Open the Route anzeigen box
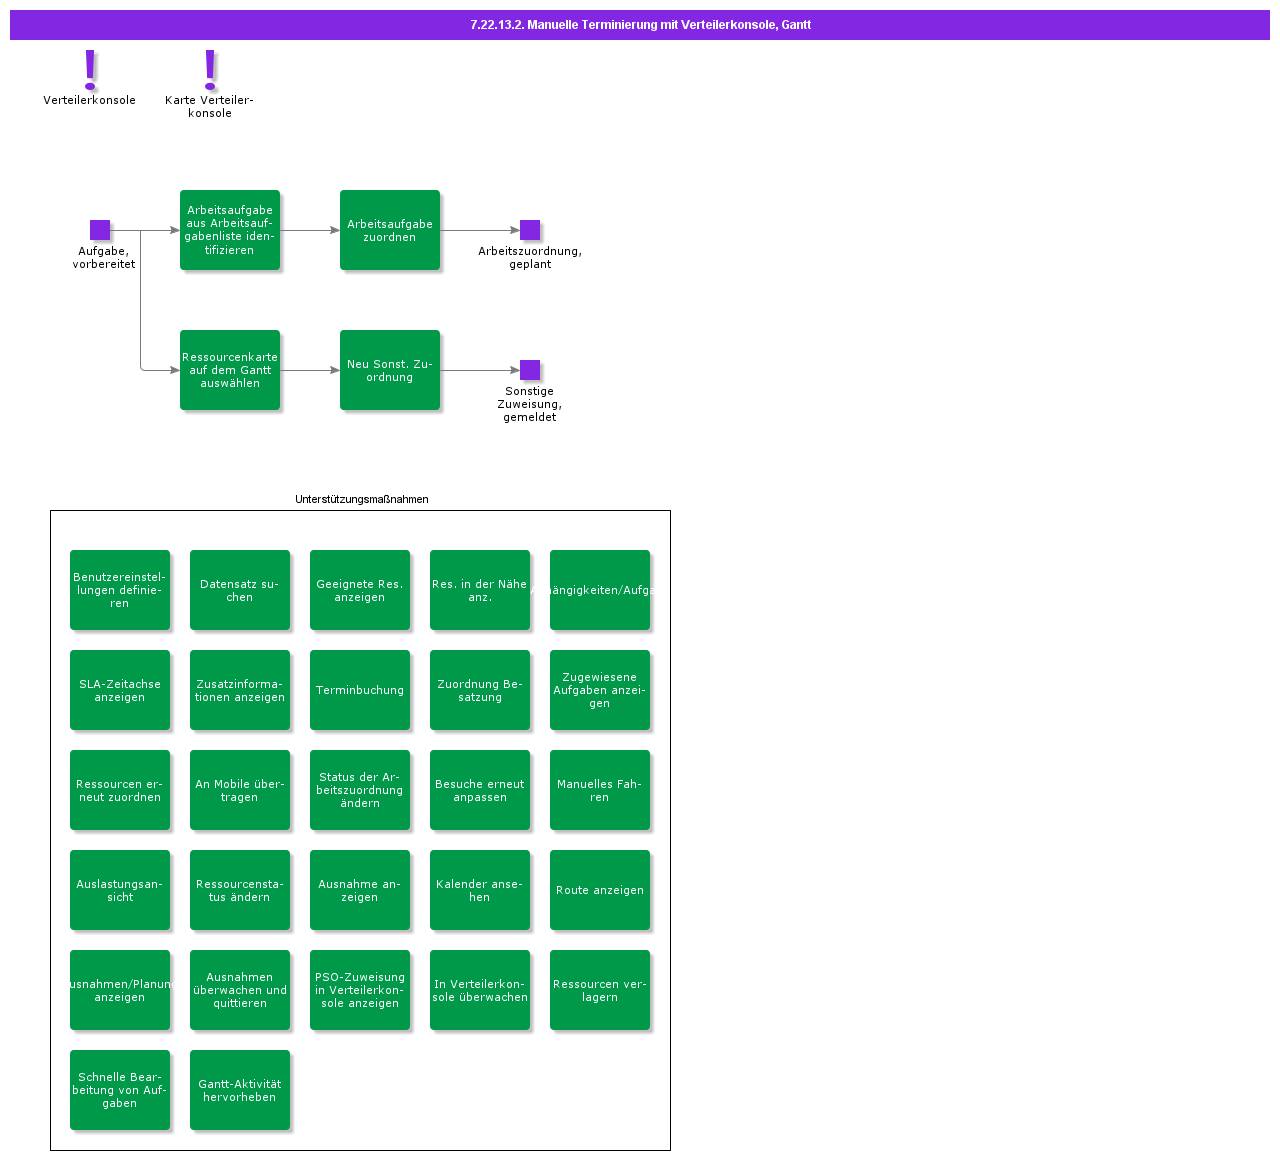This screenshot has height=1160, width=1280. click(x=600, y=890)
